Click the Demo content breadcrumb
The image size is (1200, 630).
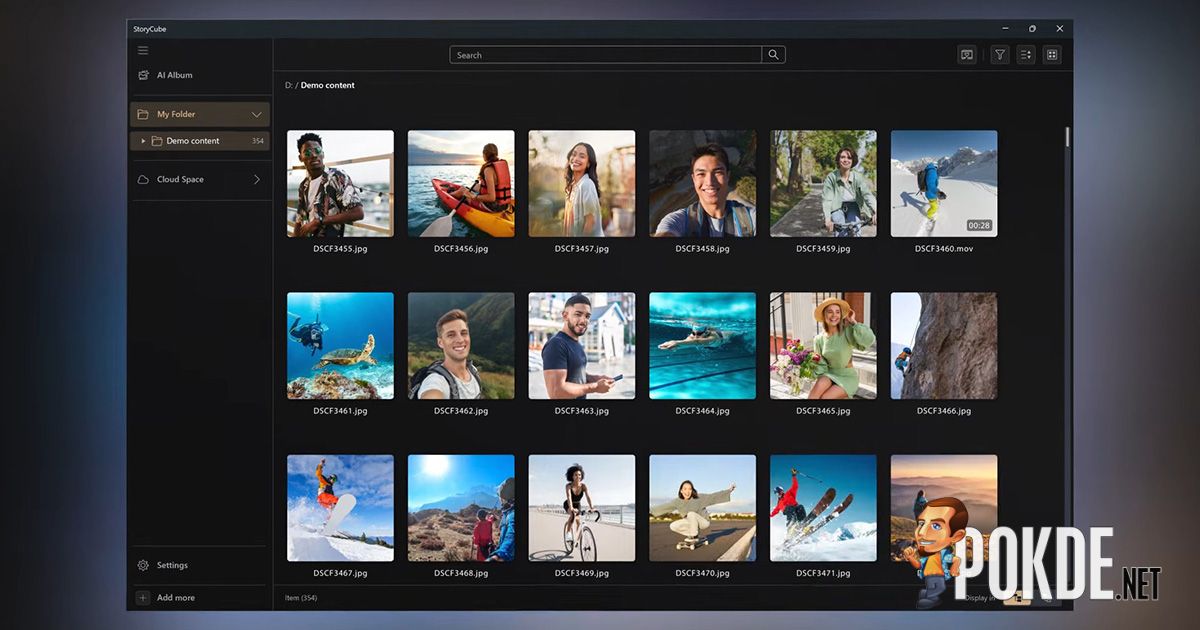tap(328, 86)
